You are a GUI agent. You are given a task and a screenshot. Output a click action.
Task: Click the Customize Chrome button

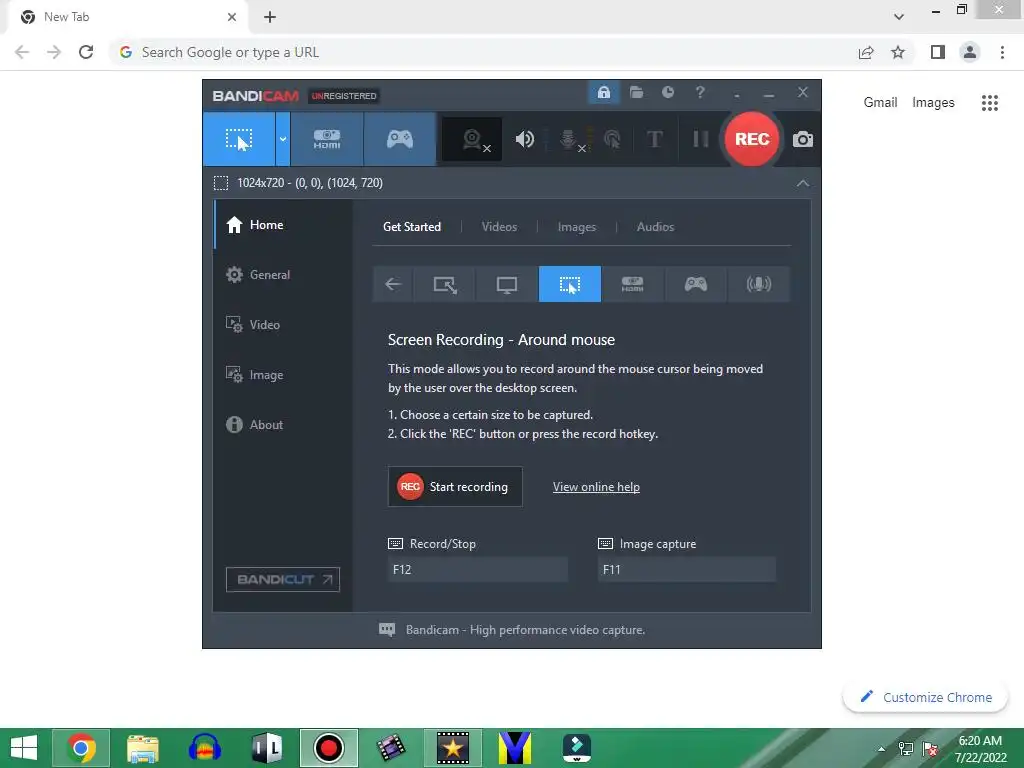pos(926,697)
